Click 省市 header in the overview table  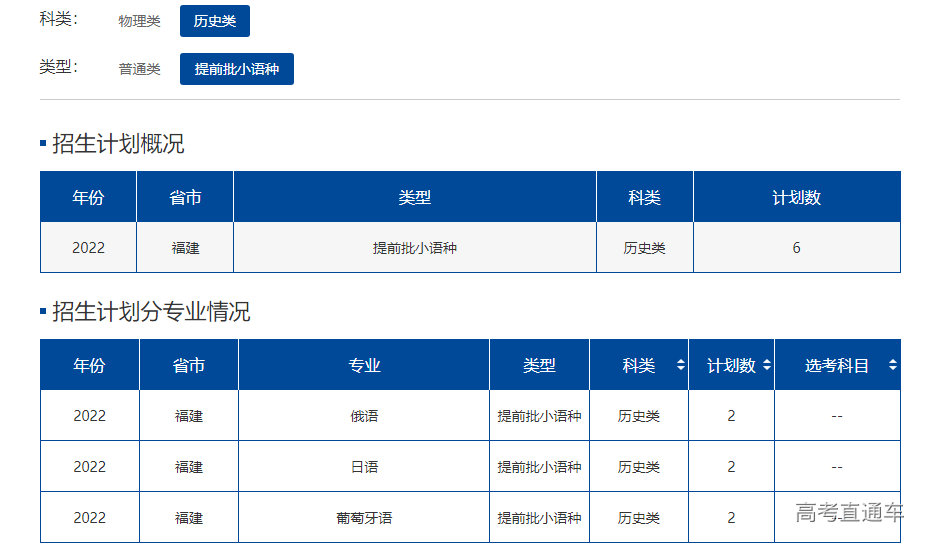pos(185,198)
